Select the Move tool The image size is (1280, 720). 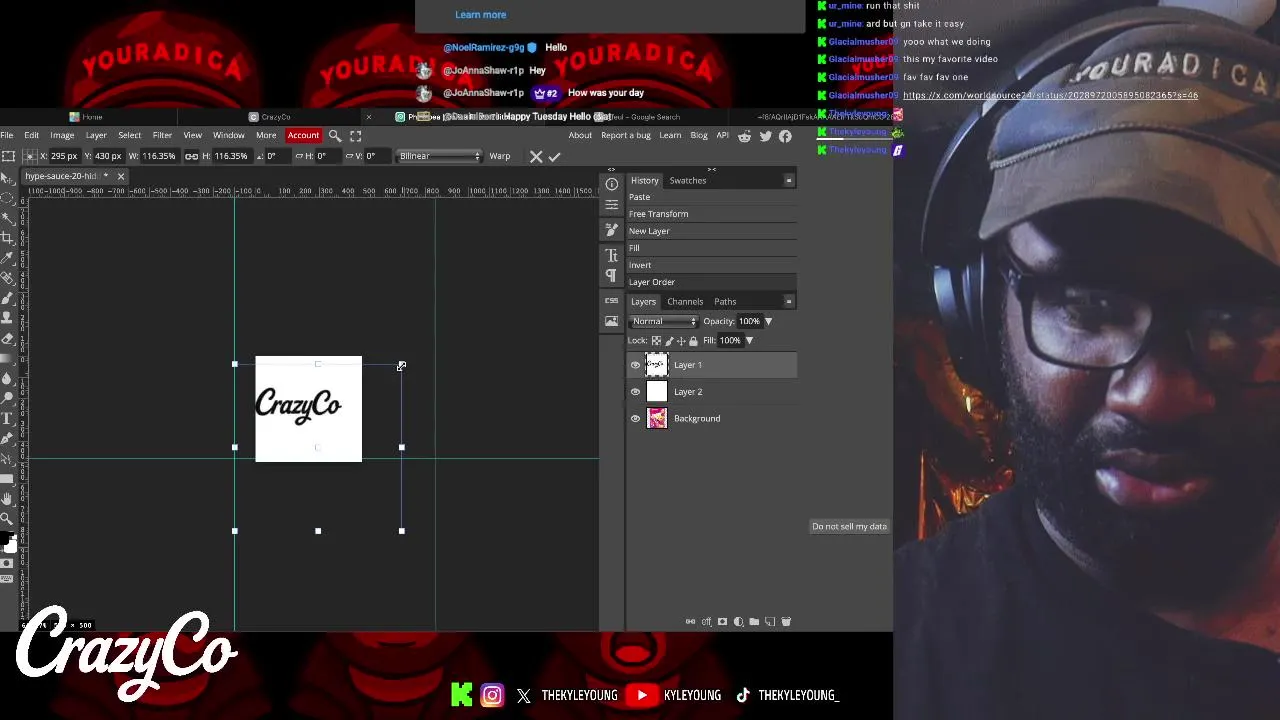pos(8,177)
